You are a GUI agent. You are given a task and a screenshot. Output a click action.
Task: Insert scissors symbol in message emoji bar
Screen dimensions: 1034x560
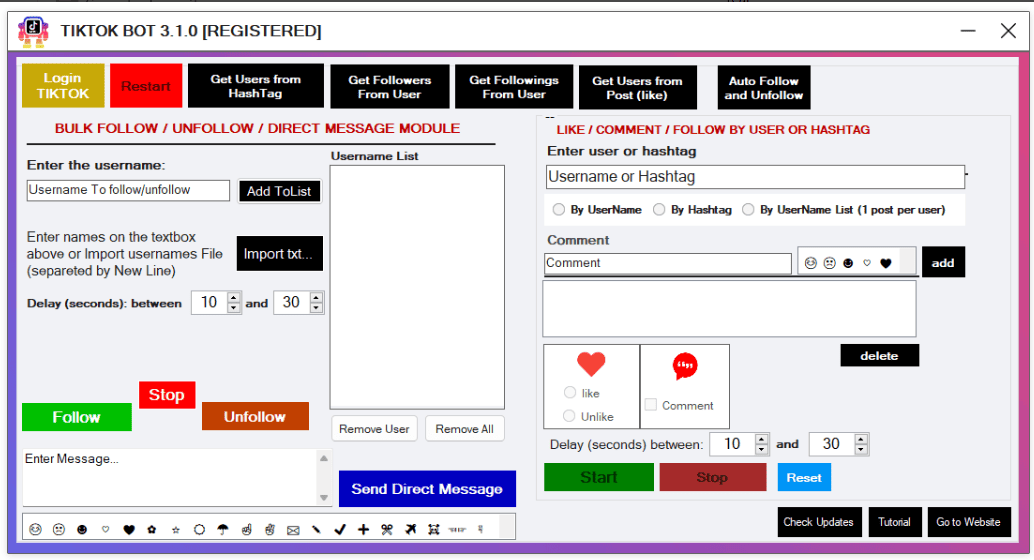point(387,529)
